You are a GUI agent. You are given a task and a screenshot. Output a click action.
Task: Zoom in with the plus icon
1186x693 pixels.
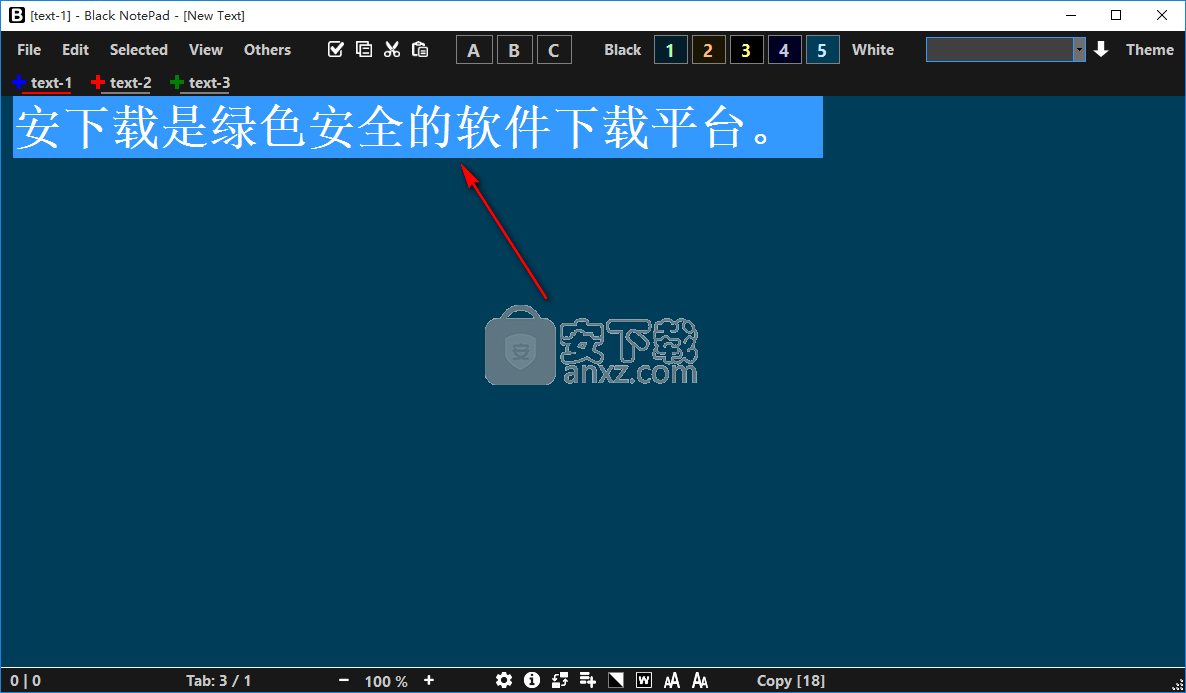point(429,680)
